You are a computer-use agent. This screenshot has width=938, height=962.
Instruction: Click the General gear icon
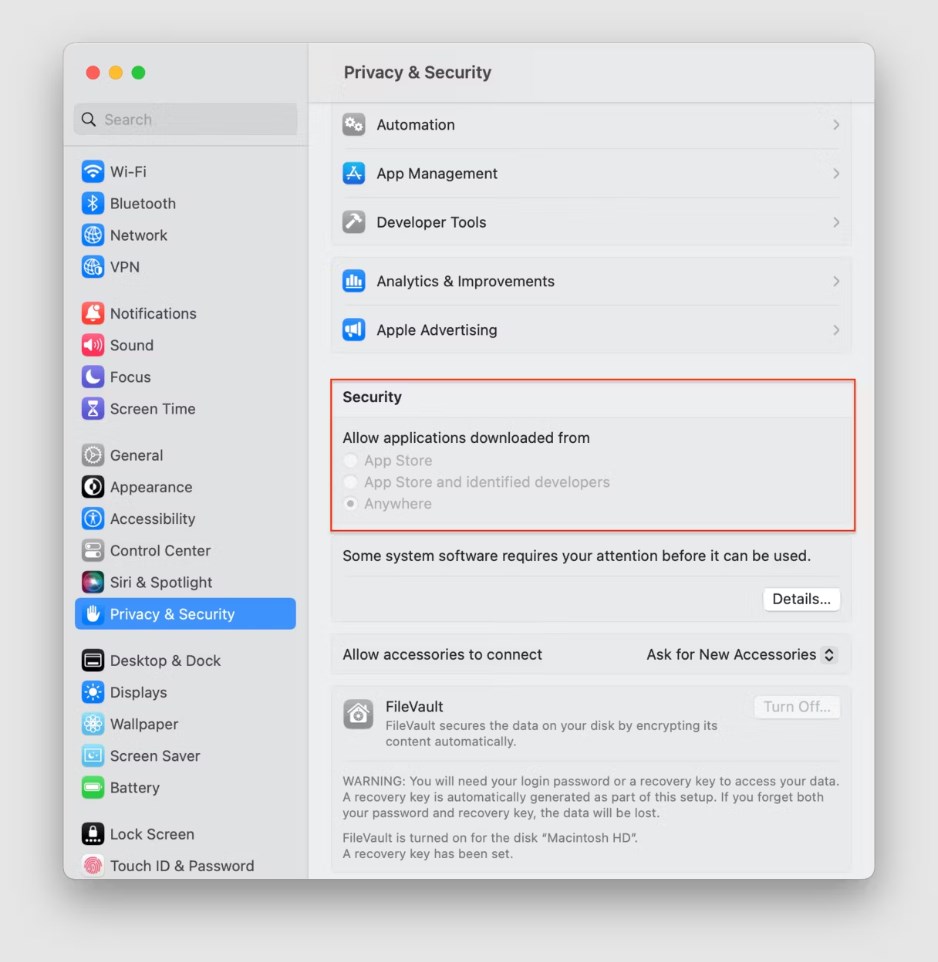click(x=93, y=455)
